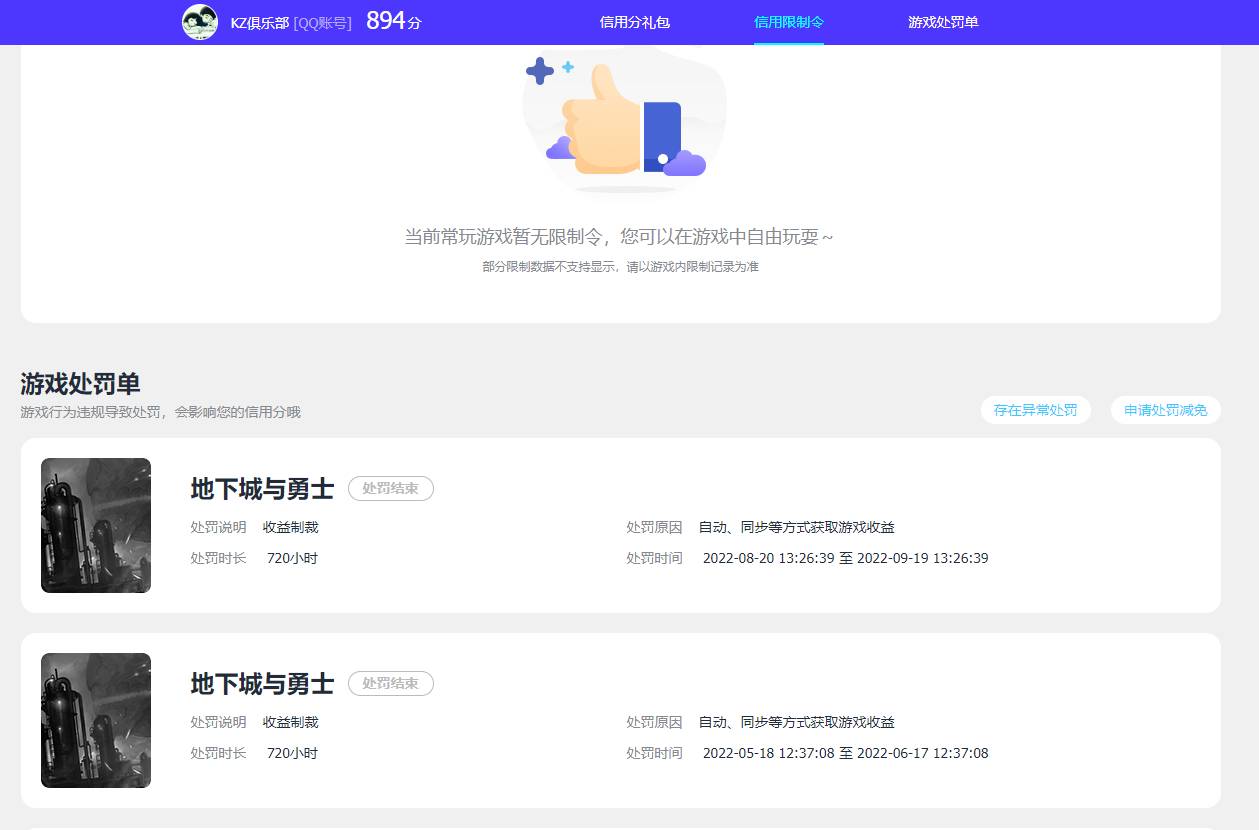Click the 收益制裁 penalty description text

coord(289,527)
